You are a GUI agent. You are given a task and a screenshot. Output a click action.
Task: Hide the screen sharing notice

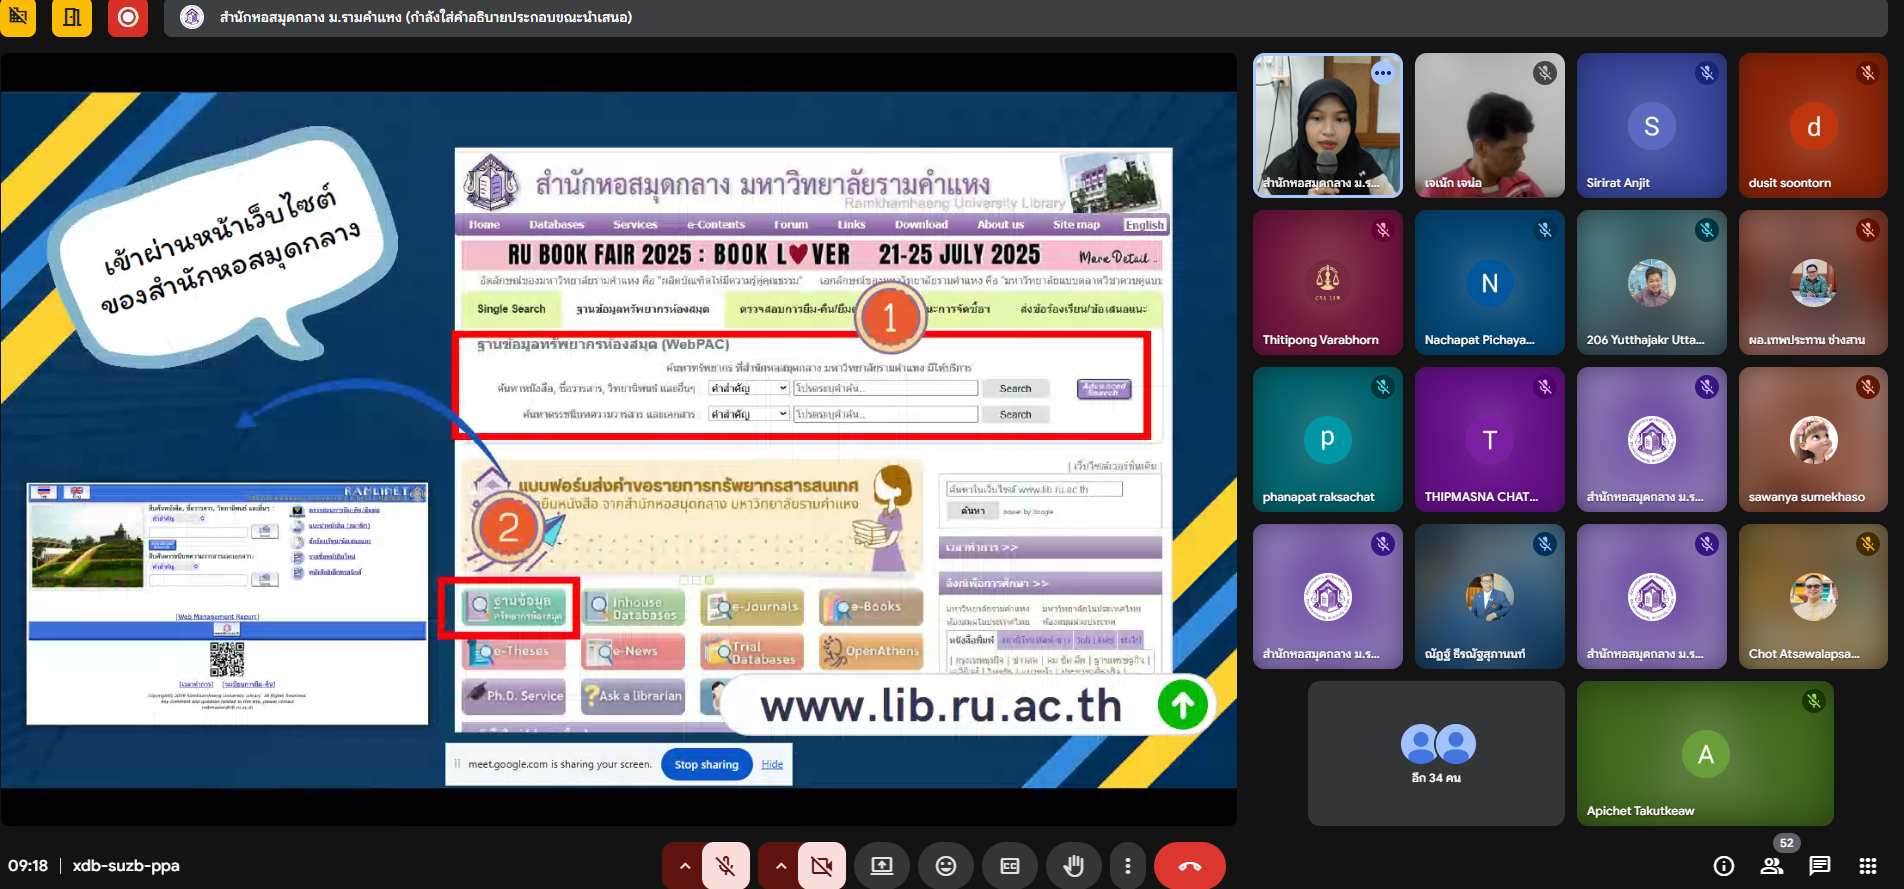(772, 765)
